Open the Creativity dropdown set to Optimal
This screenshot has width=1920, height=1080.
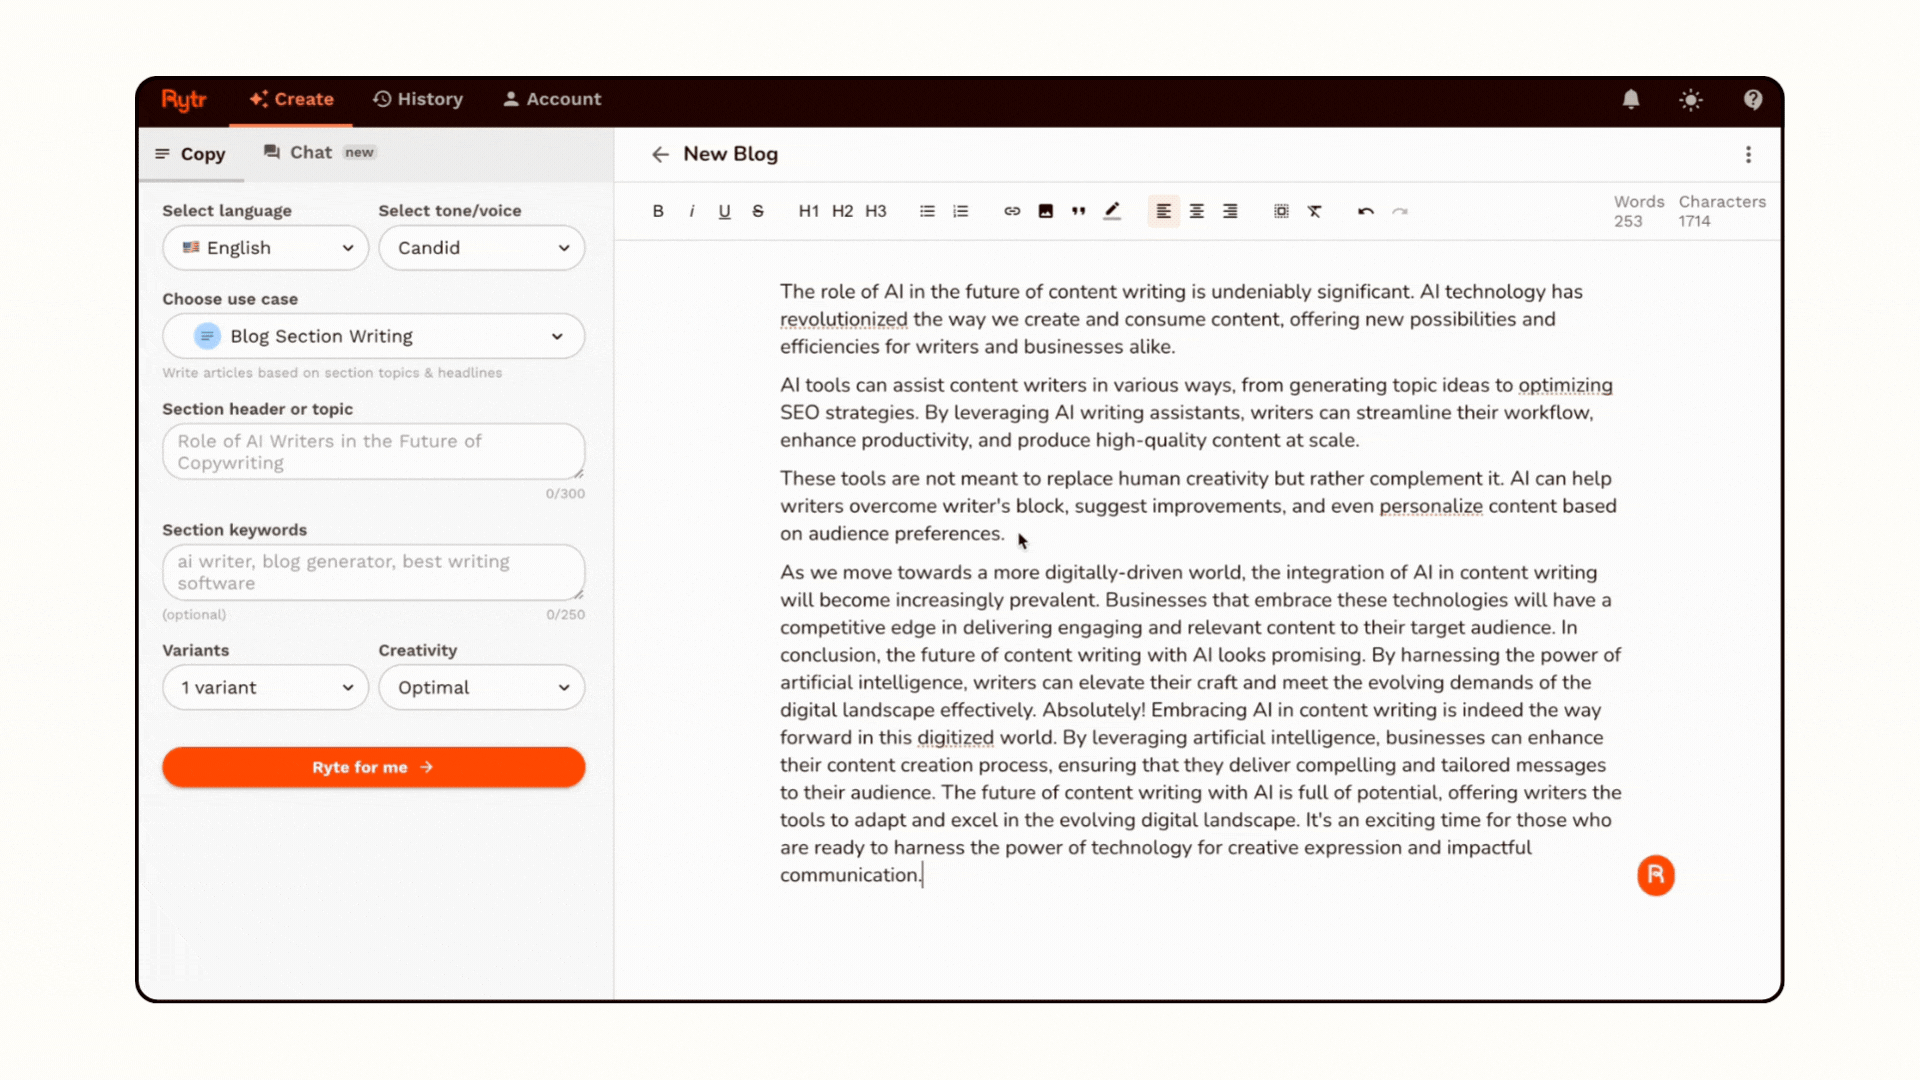tap(481, 687)
